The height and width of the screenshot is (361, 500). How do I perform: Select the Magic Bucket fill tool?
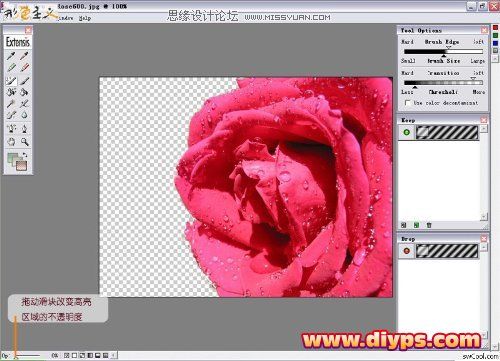[x=11, y=92]
